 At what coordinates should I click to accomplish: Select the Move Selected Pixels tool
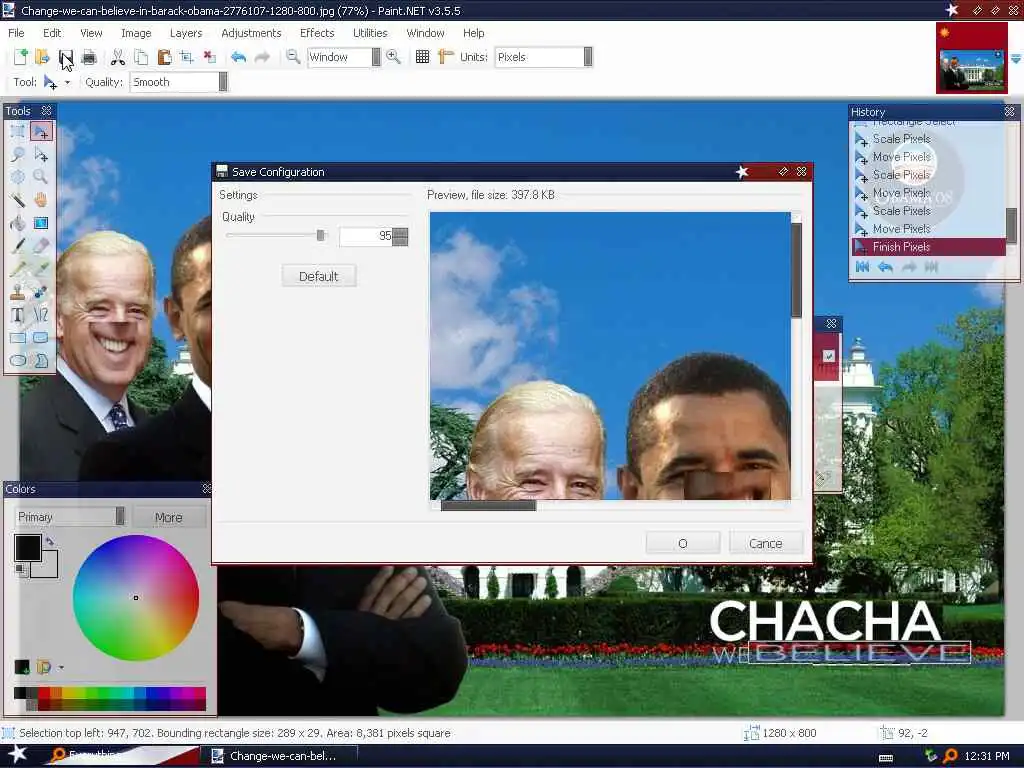coord(41,132)
